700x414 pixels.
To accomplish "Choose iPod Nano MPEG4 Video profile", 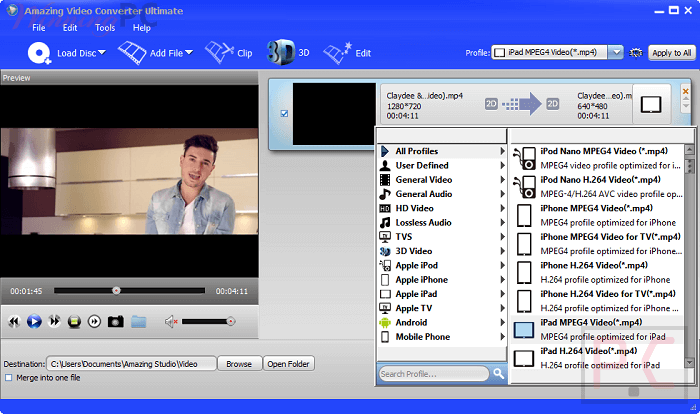I will (x=597, y=158).
